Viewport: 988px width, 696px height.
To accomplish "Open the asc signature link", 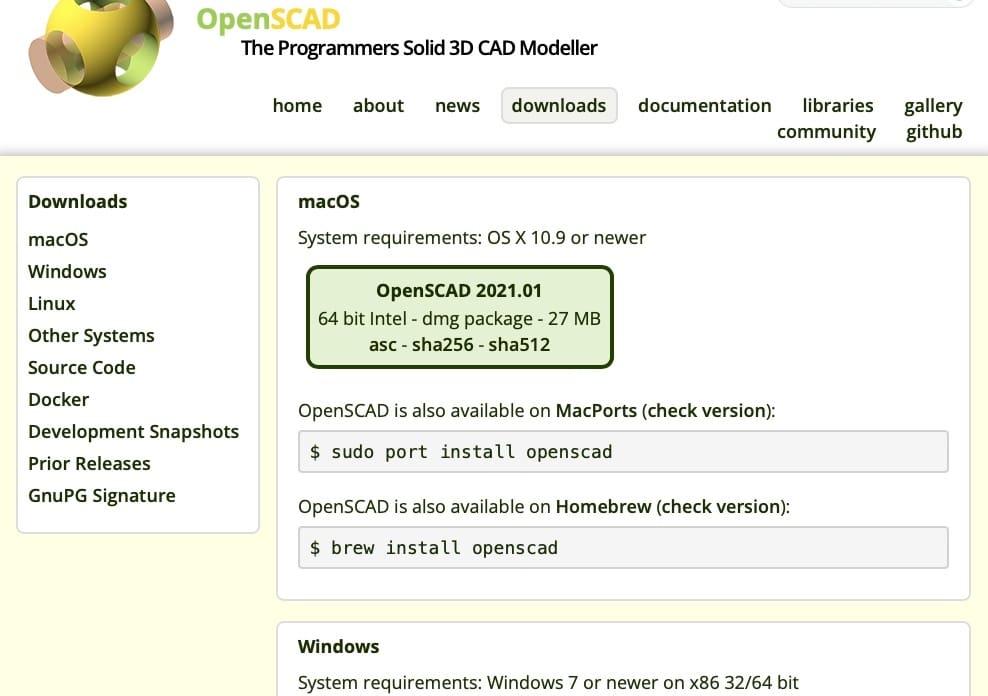I will pyautogui.click(x=382, y=345).
